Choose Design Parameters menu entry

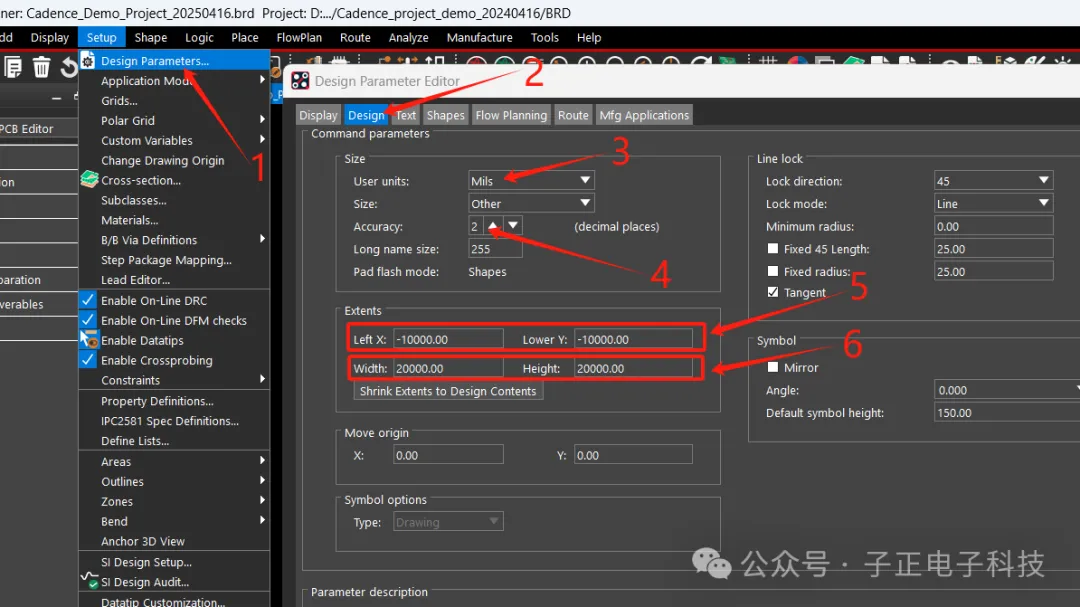point(174,61)
